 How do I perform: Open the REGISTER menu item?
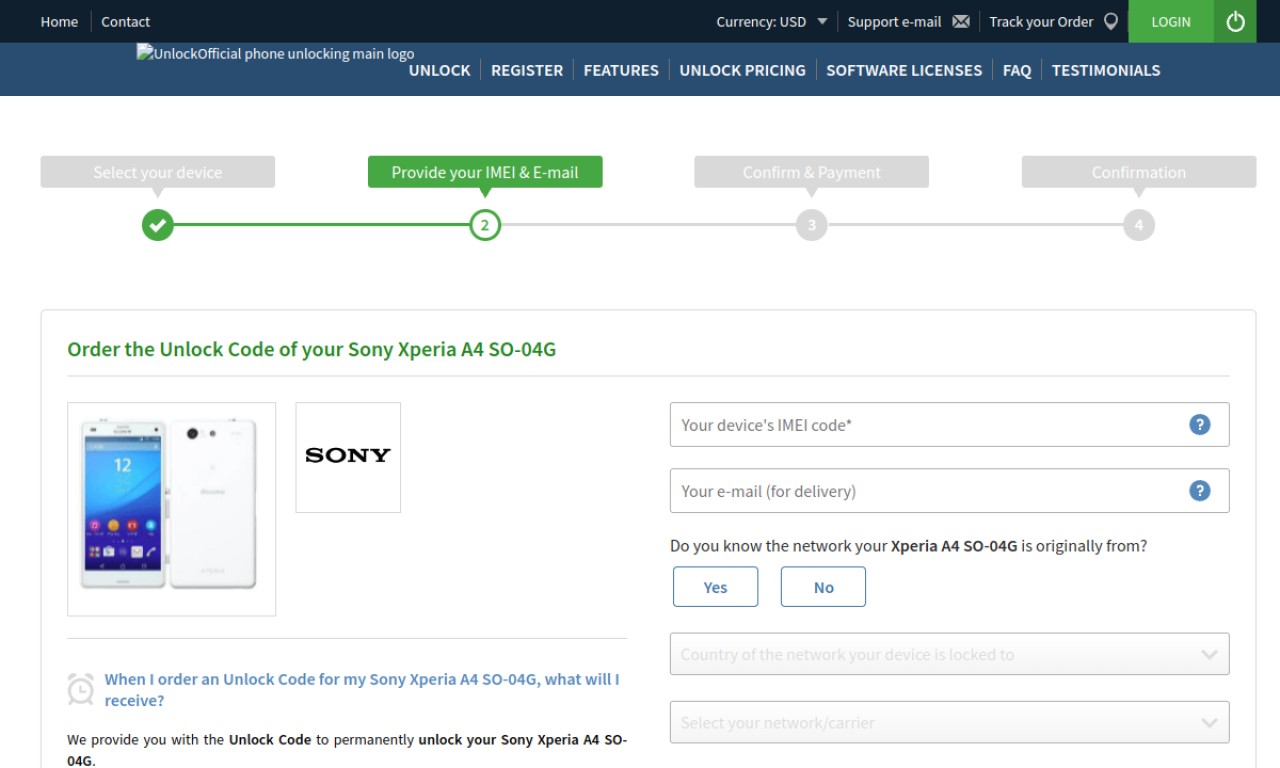point(527,70)
